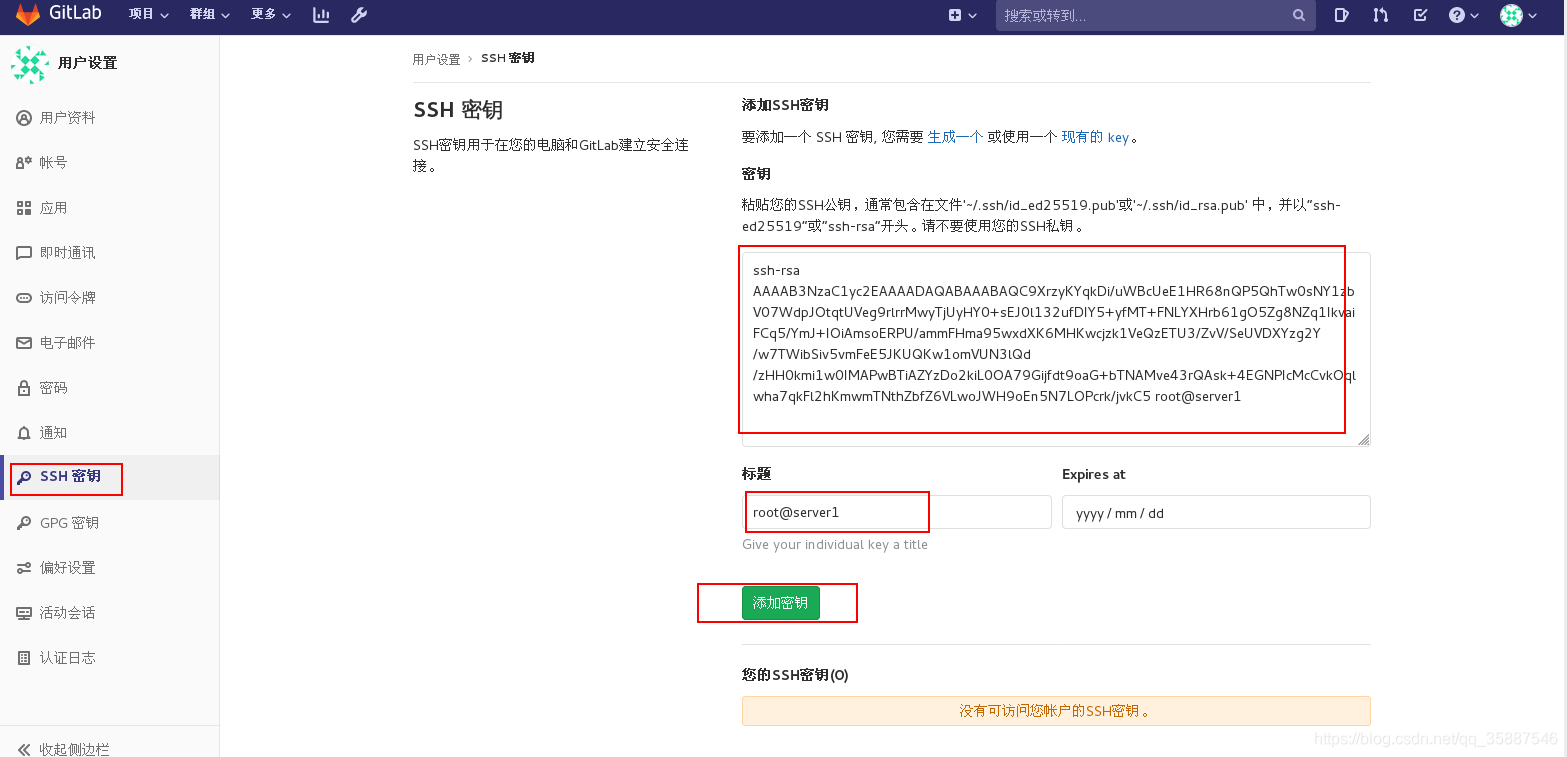Open the analytics chart icon

pos(321,15)
